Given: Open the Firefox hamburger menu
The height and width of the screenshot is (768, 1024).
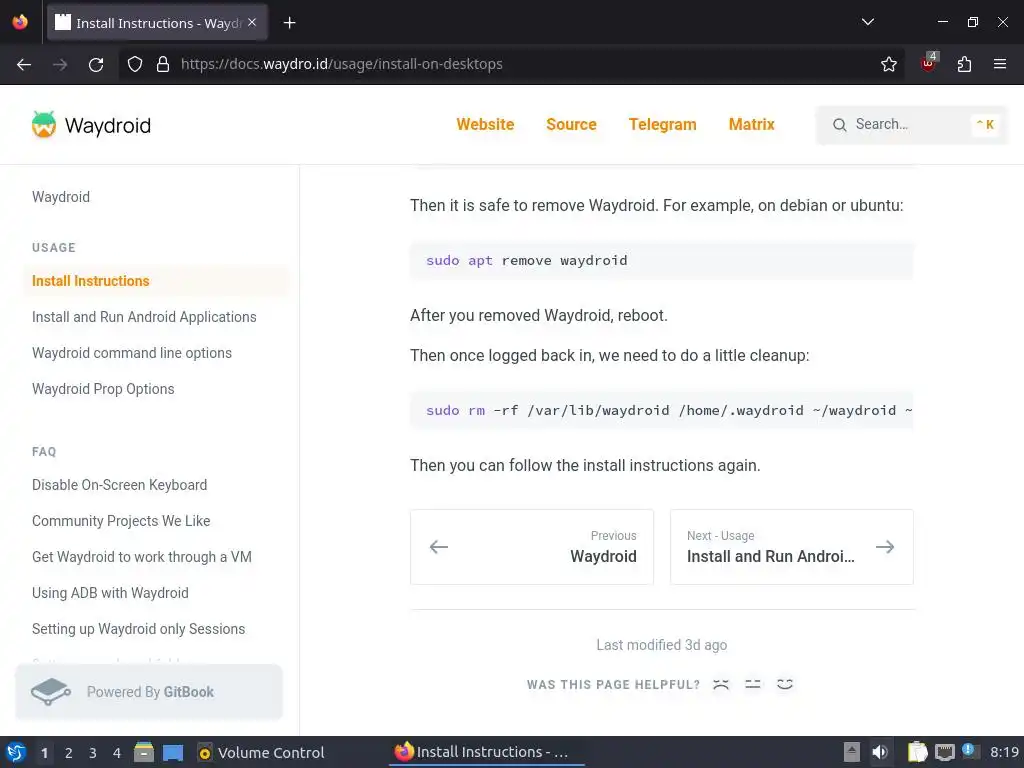Looking at the screenshot, I should click(999, 64).
